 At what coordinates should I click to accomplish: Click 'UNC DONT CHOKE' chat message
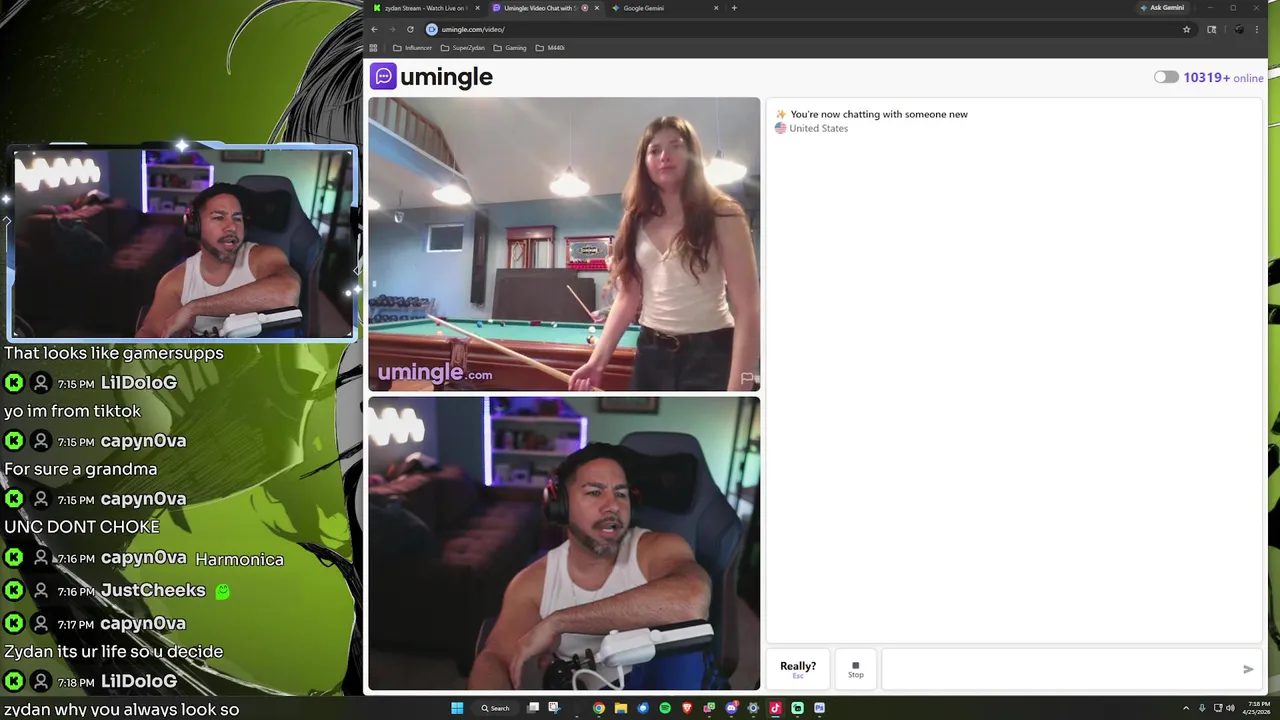point(82,527)
